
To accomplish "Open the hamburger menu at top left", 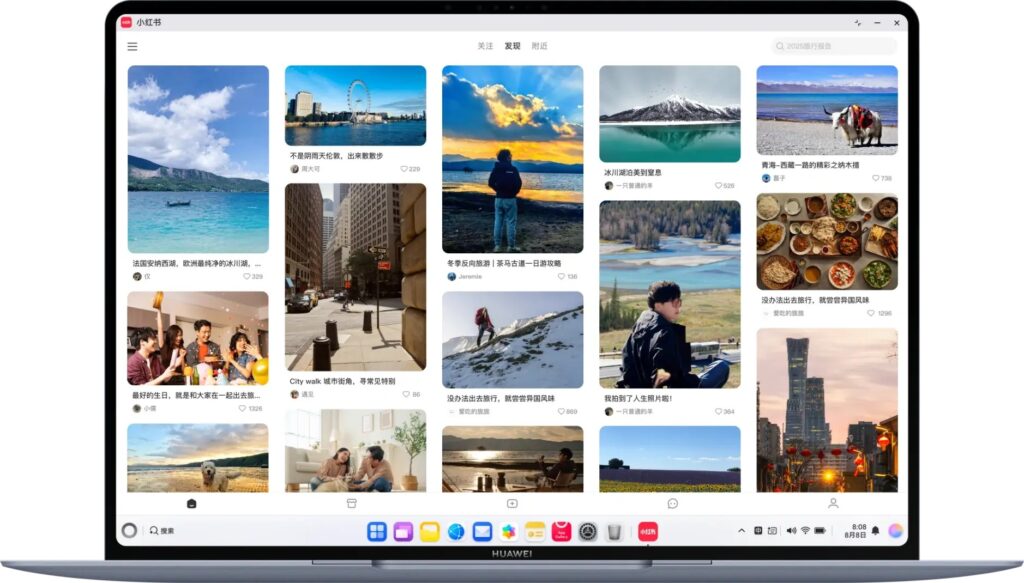I will pyautogui.click(x=131, y=45).
